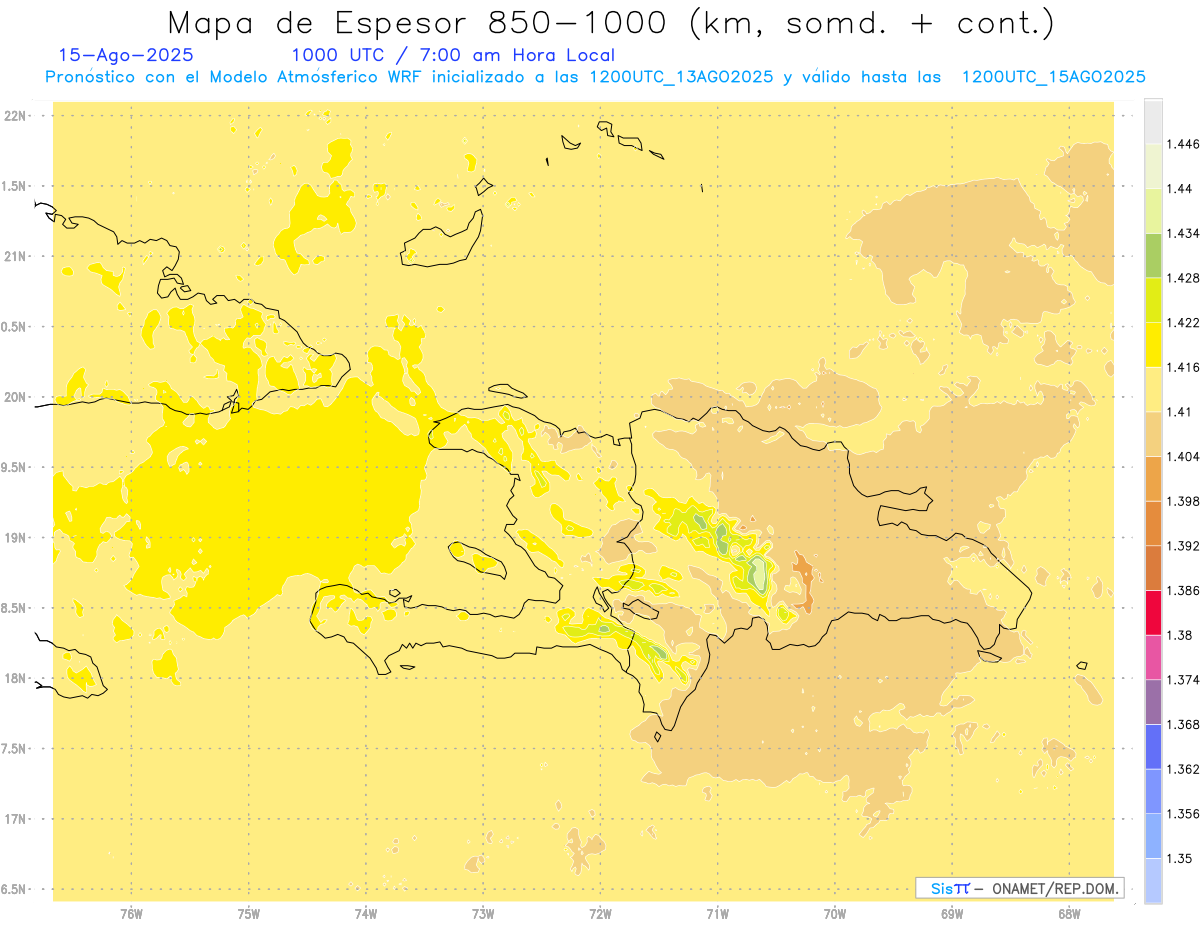Pick the red swatch between 1.38 and 1.386
Image resolution: width=1200 pixels, height=927 pixels.
click(x=1153, y=612)
